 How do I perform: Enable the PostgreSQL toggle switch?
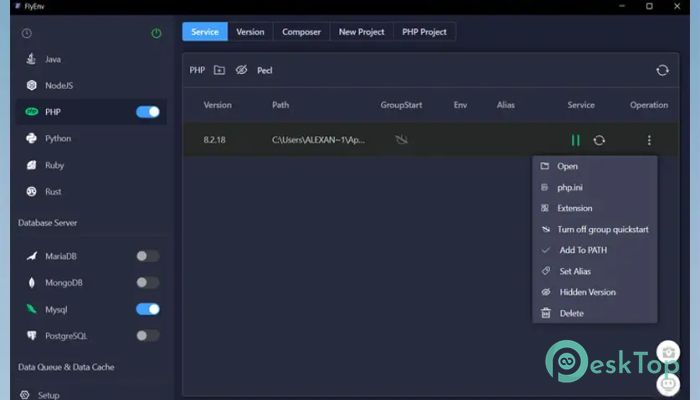(x=148, y=335)
